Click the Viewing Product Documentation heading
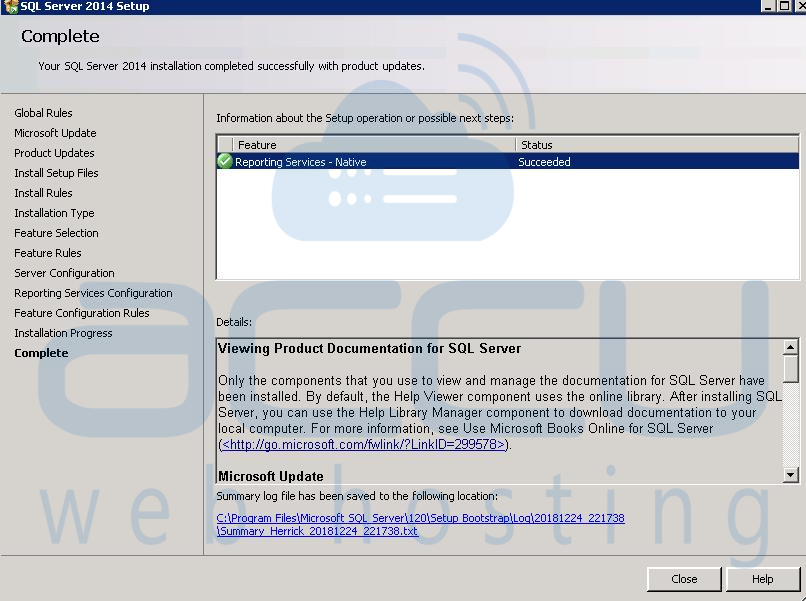The width and height of the screenshot is (806, 601). (x=370, y=349)
